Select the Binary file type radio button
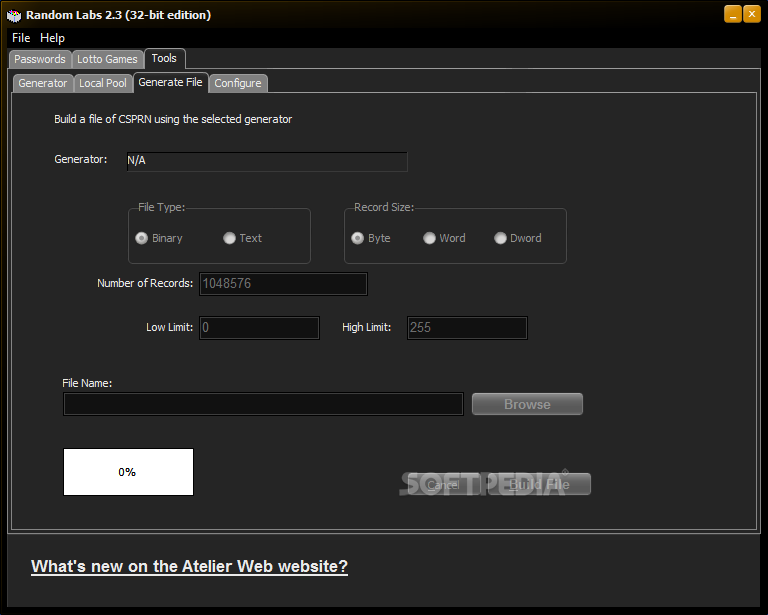768x615 pixels. (x=159, y=238)
